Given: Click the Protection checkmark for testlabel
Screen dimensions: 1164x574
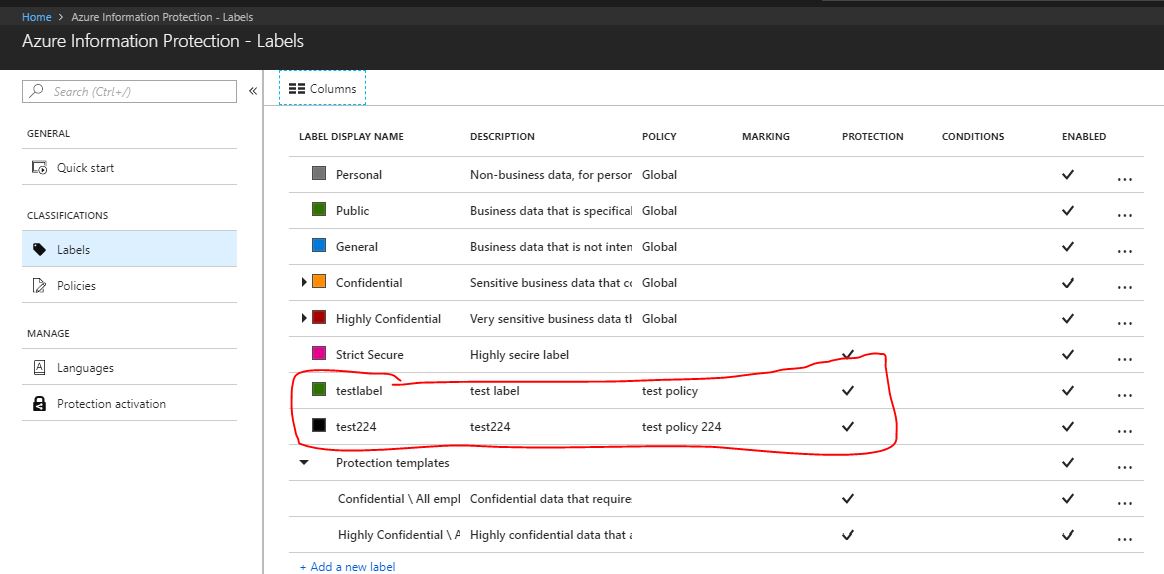Looking at the screenshot, I should tap(848, 391).
